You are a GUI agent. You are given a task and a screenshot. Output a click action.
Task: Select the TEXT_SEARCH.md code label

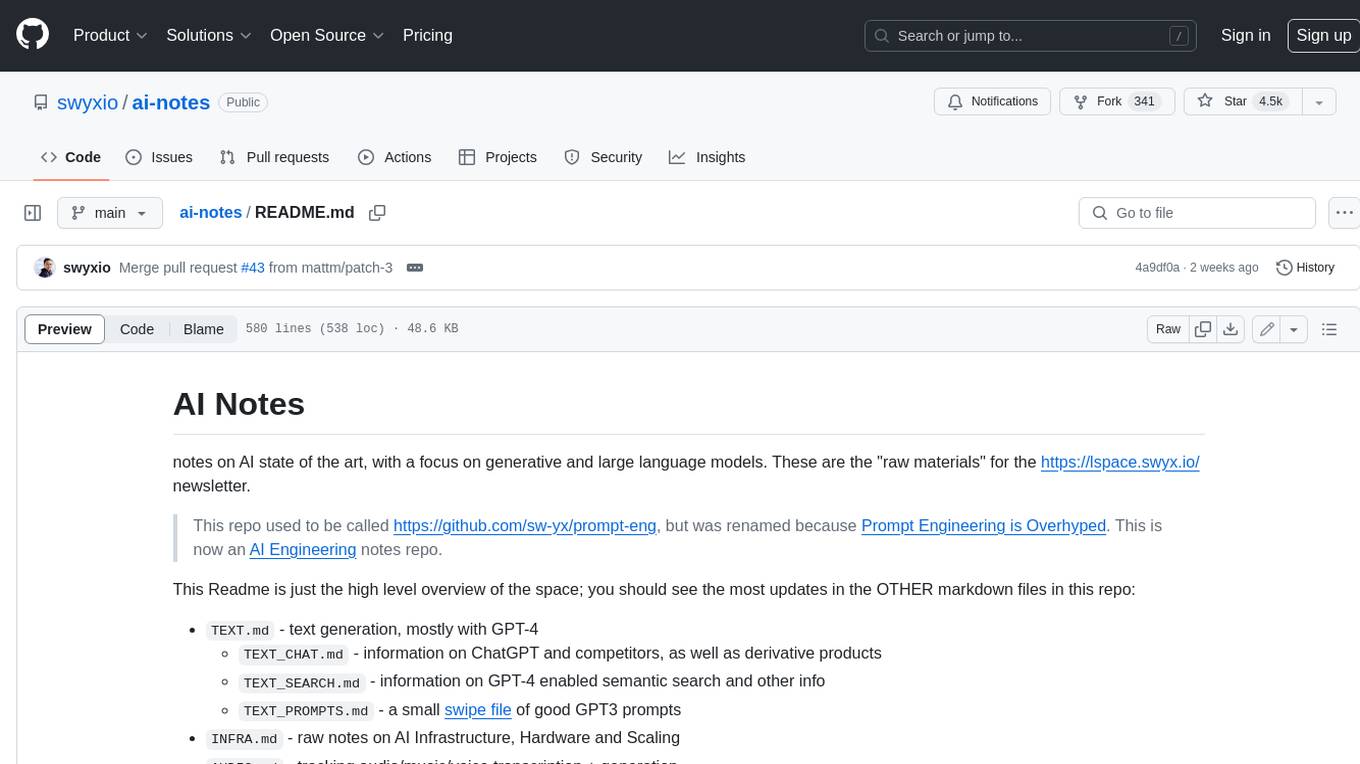pos(302,682)
